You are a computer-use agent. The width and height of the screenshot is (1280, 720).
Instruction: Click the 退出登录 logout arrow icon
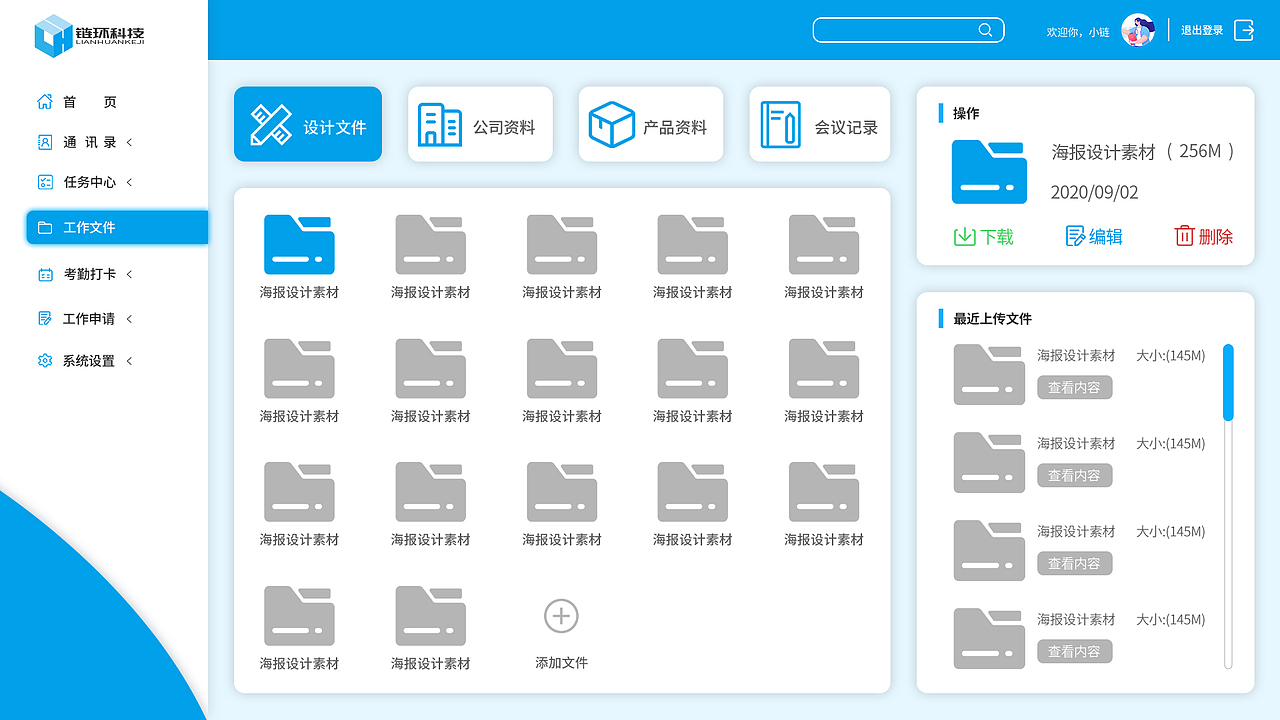1244,30
